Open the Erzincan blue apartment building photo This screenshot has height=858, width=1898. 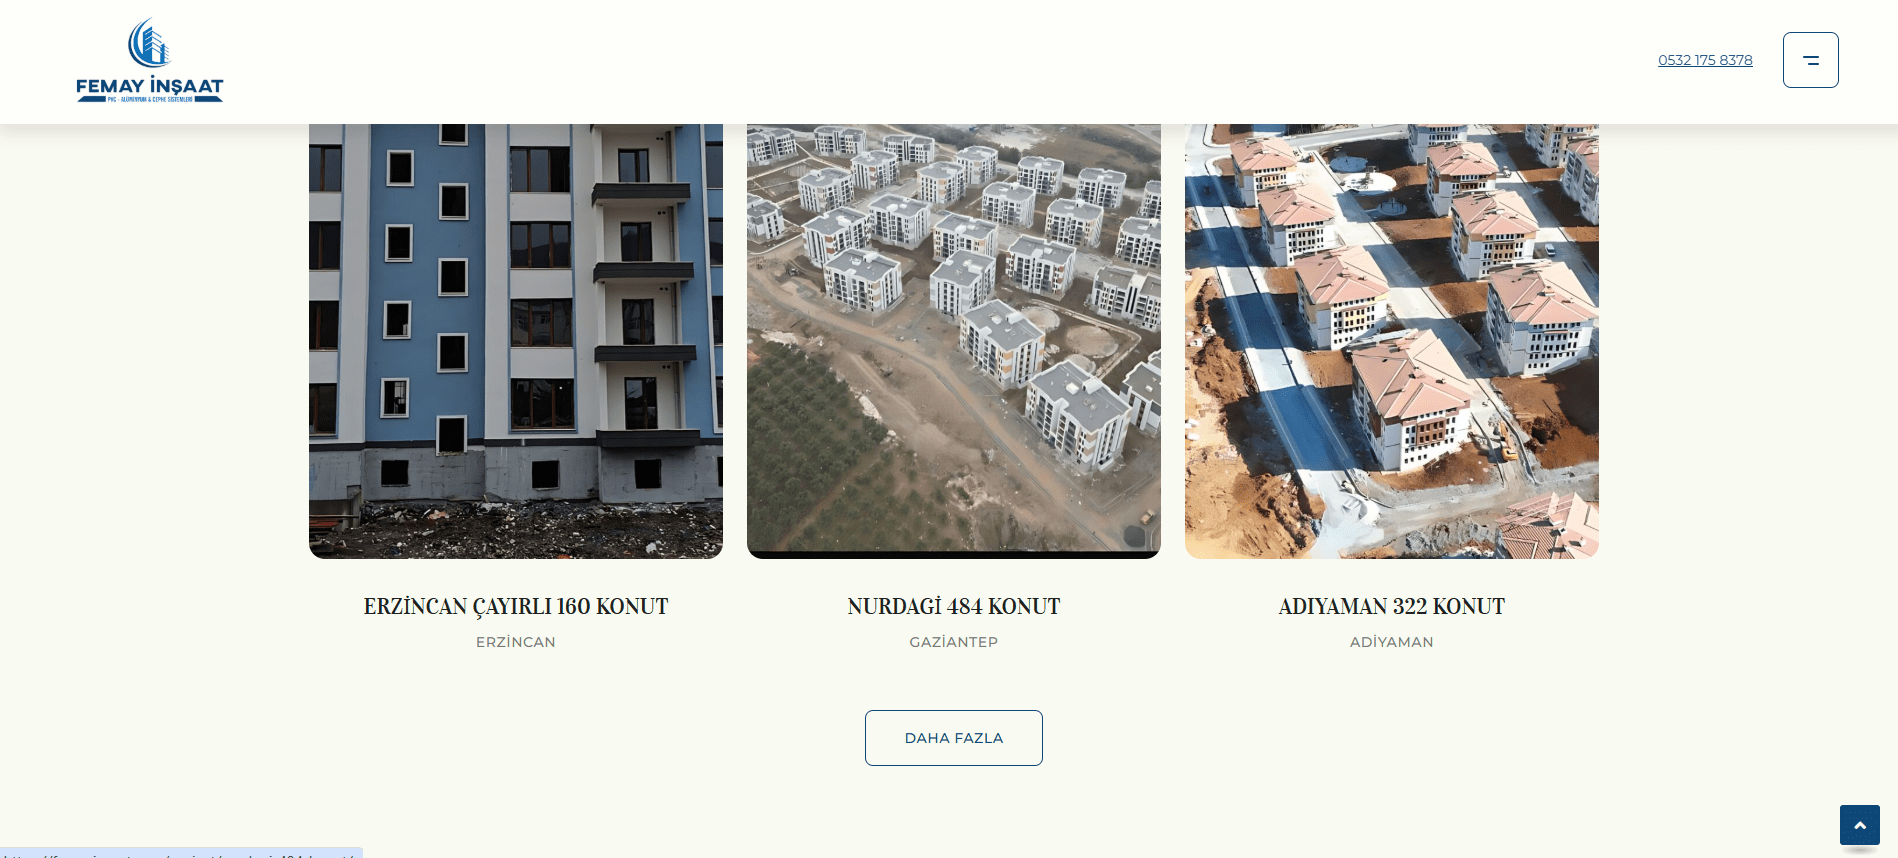coord(516,341)
